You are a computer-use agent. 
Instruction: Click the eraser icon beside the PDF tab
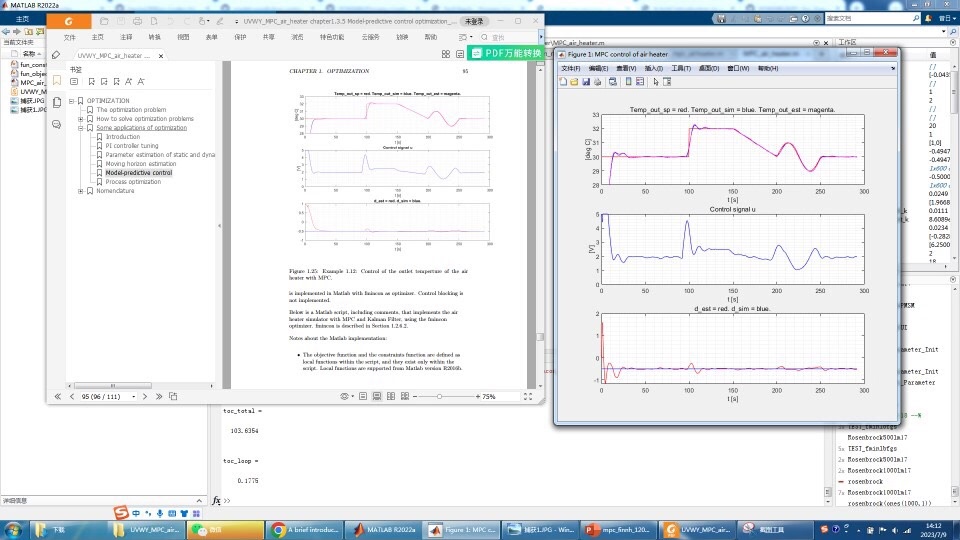56,55
